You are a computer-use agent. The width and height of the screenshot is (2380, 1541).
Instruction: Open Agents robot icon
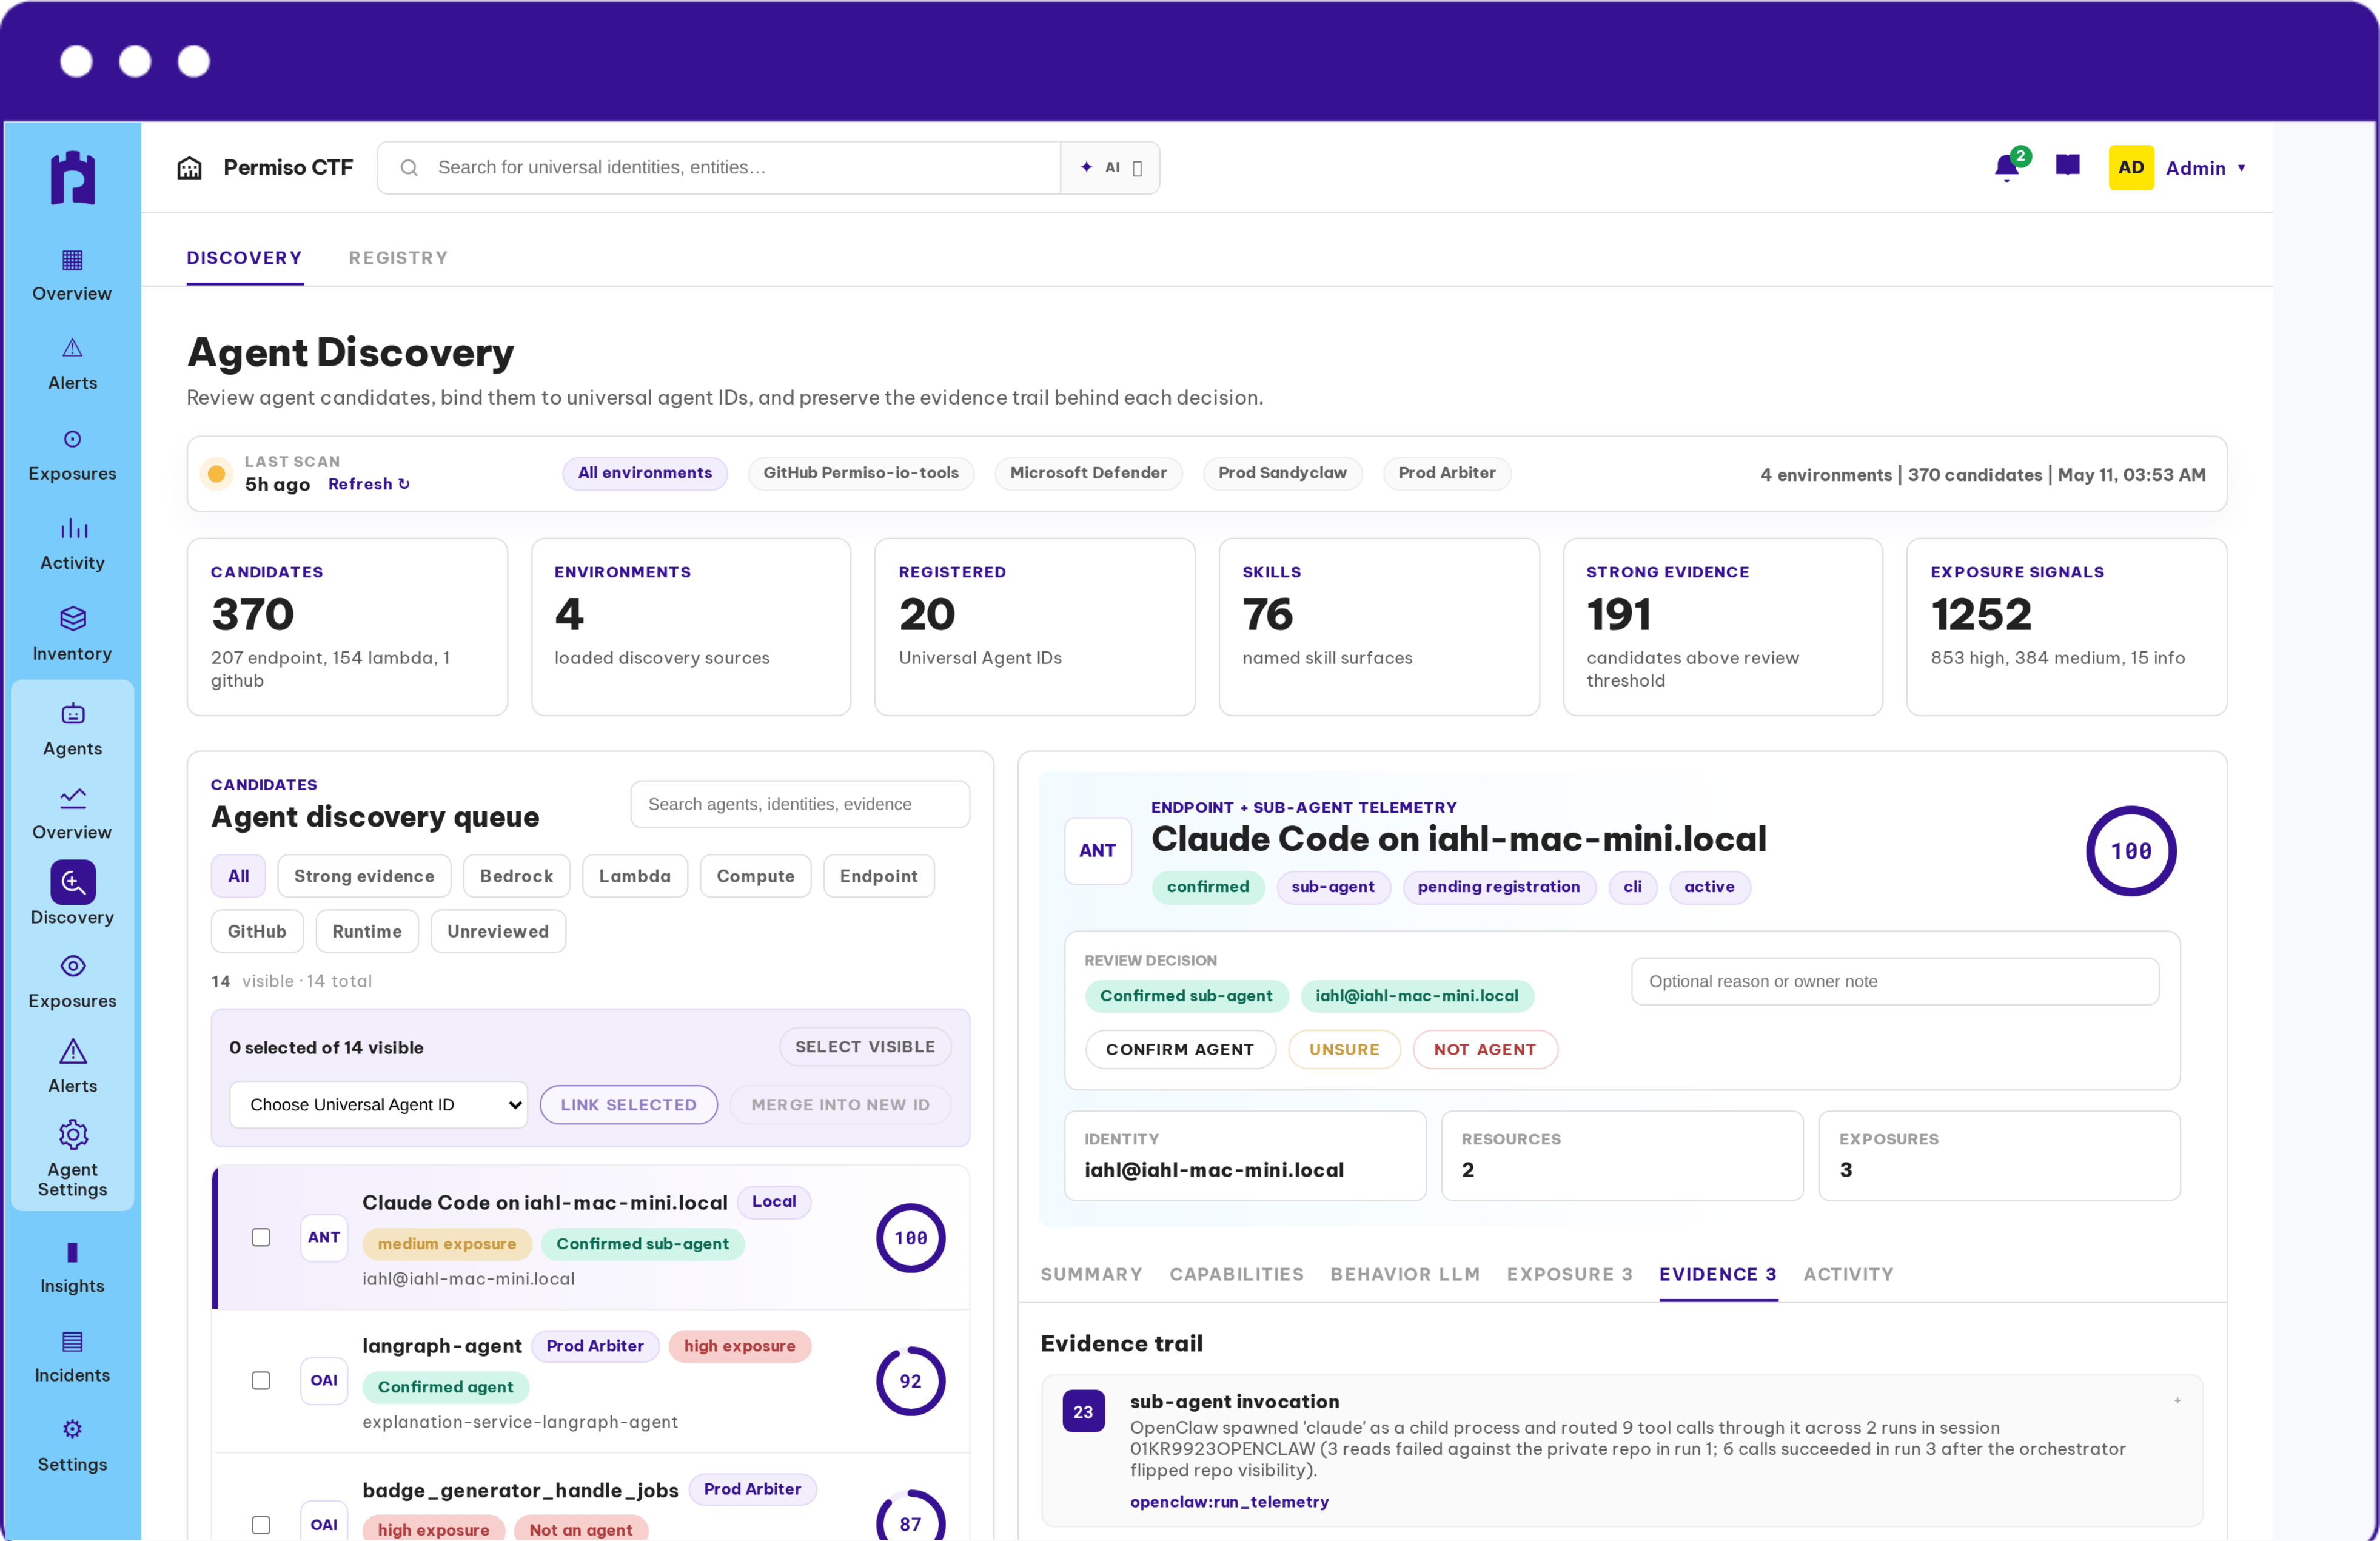click(x=72, y=714)
